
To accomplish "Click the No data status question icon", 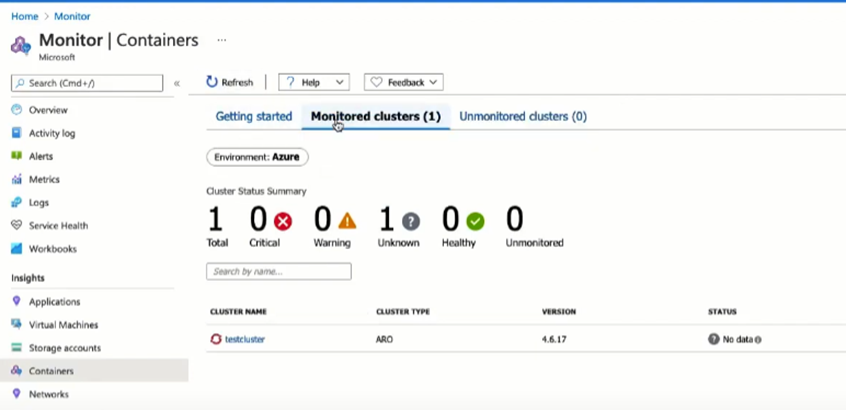I will [714, 339].
